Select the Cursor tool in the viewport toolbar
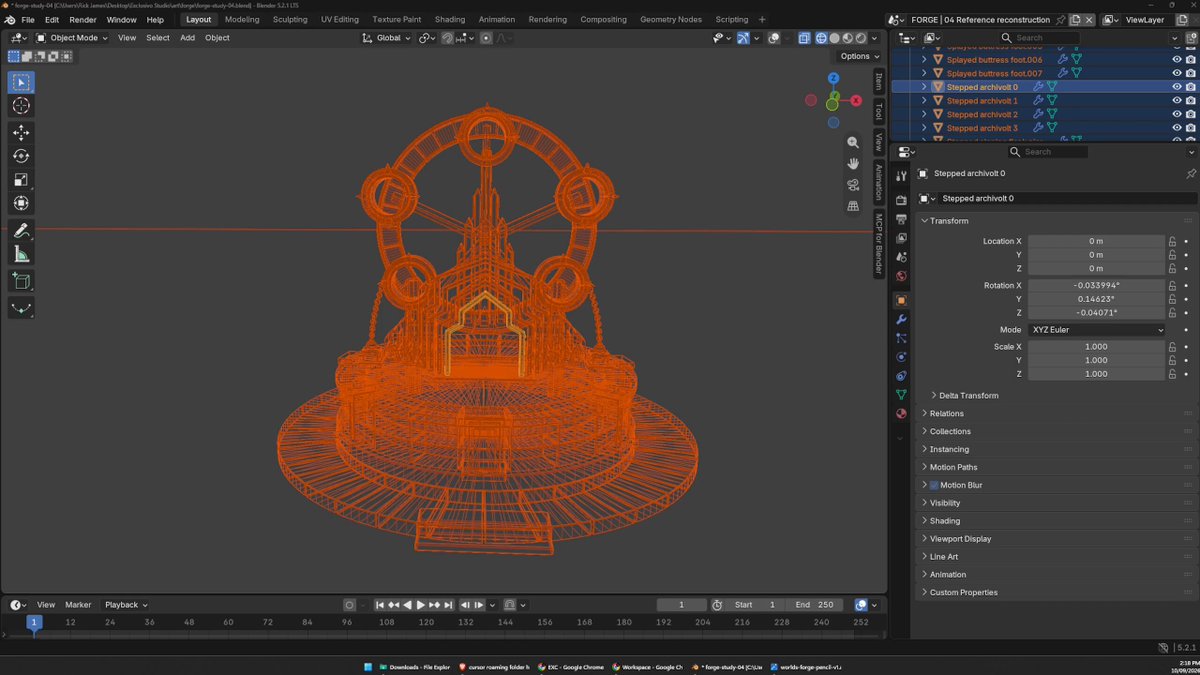This screenshot has height=675, width=1200. (x=21, y=106)
